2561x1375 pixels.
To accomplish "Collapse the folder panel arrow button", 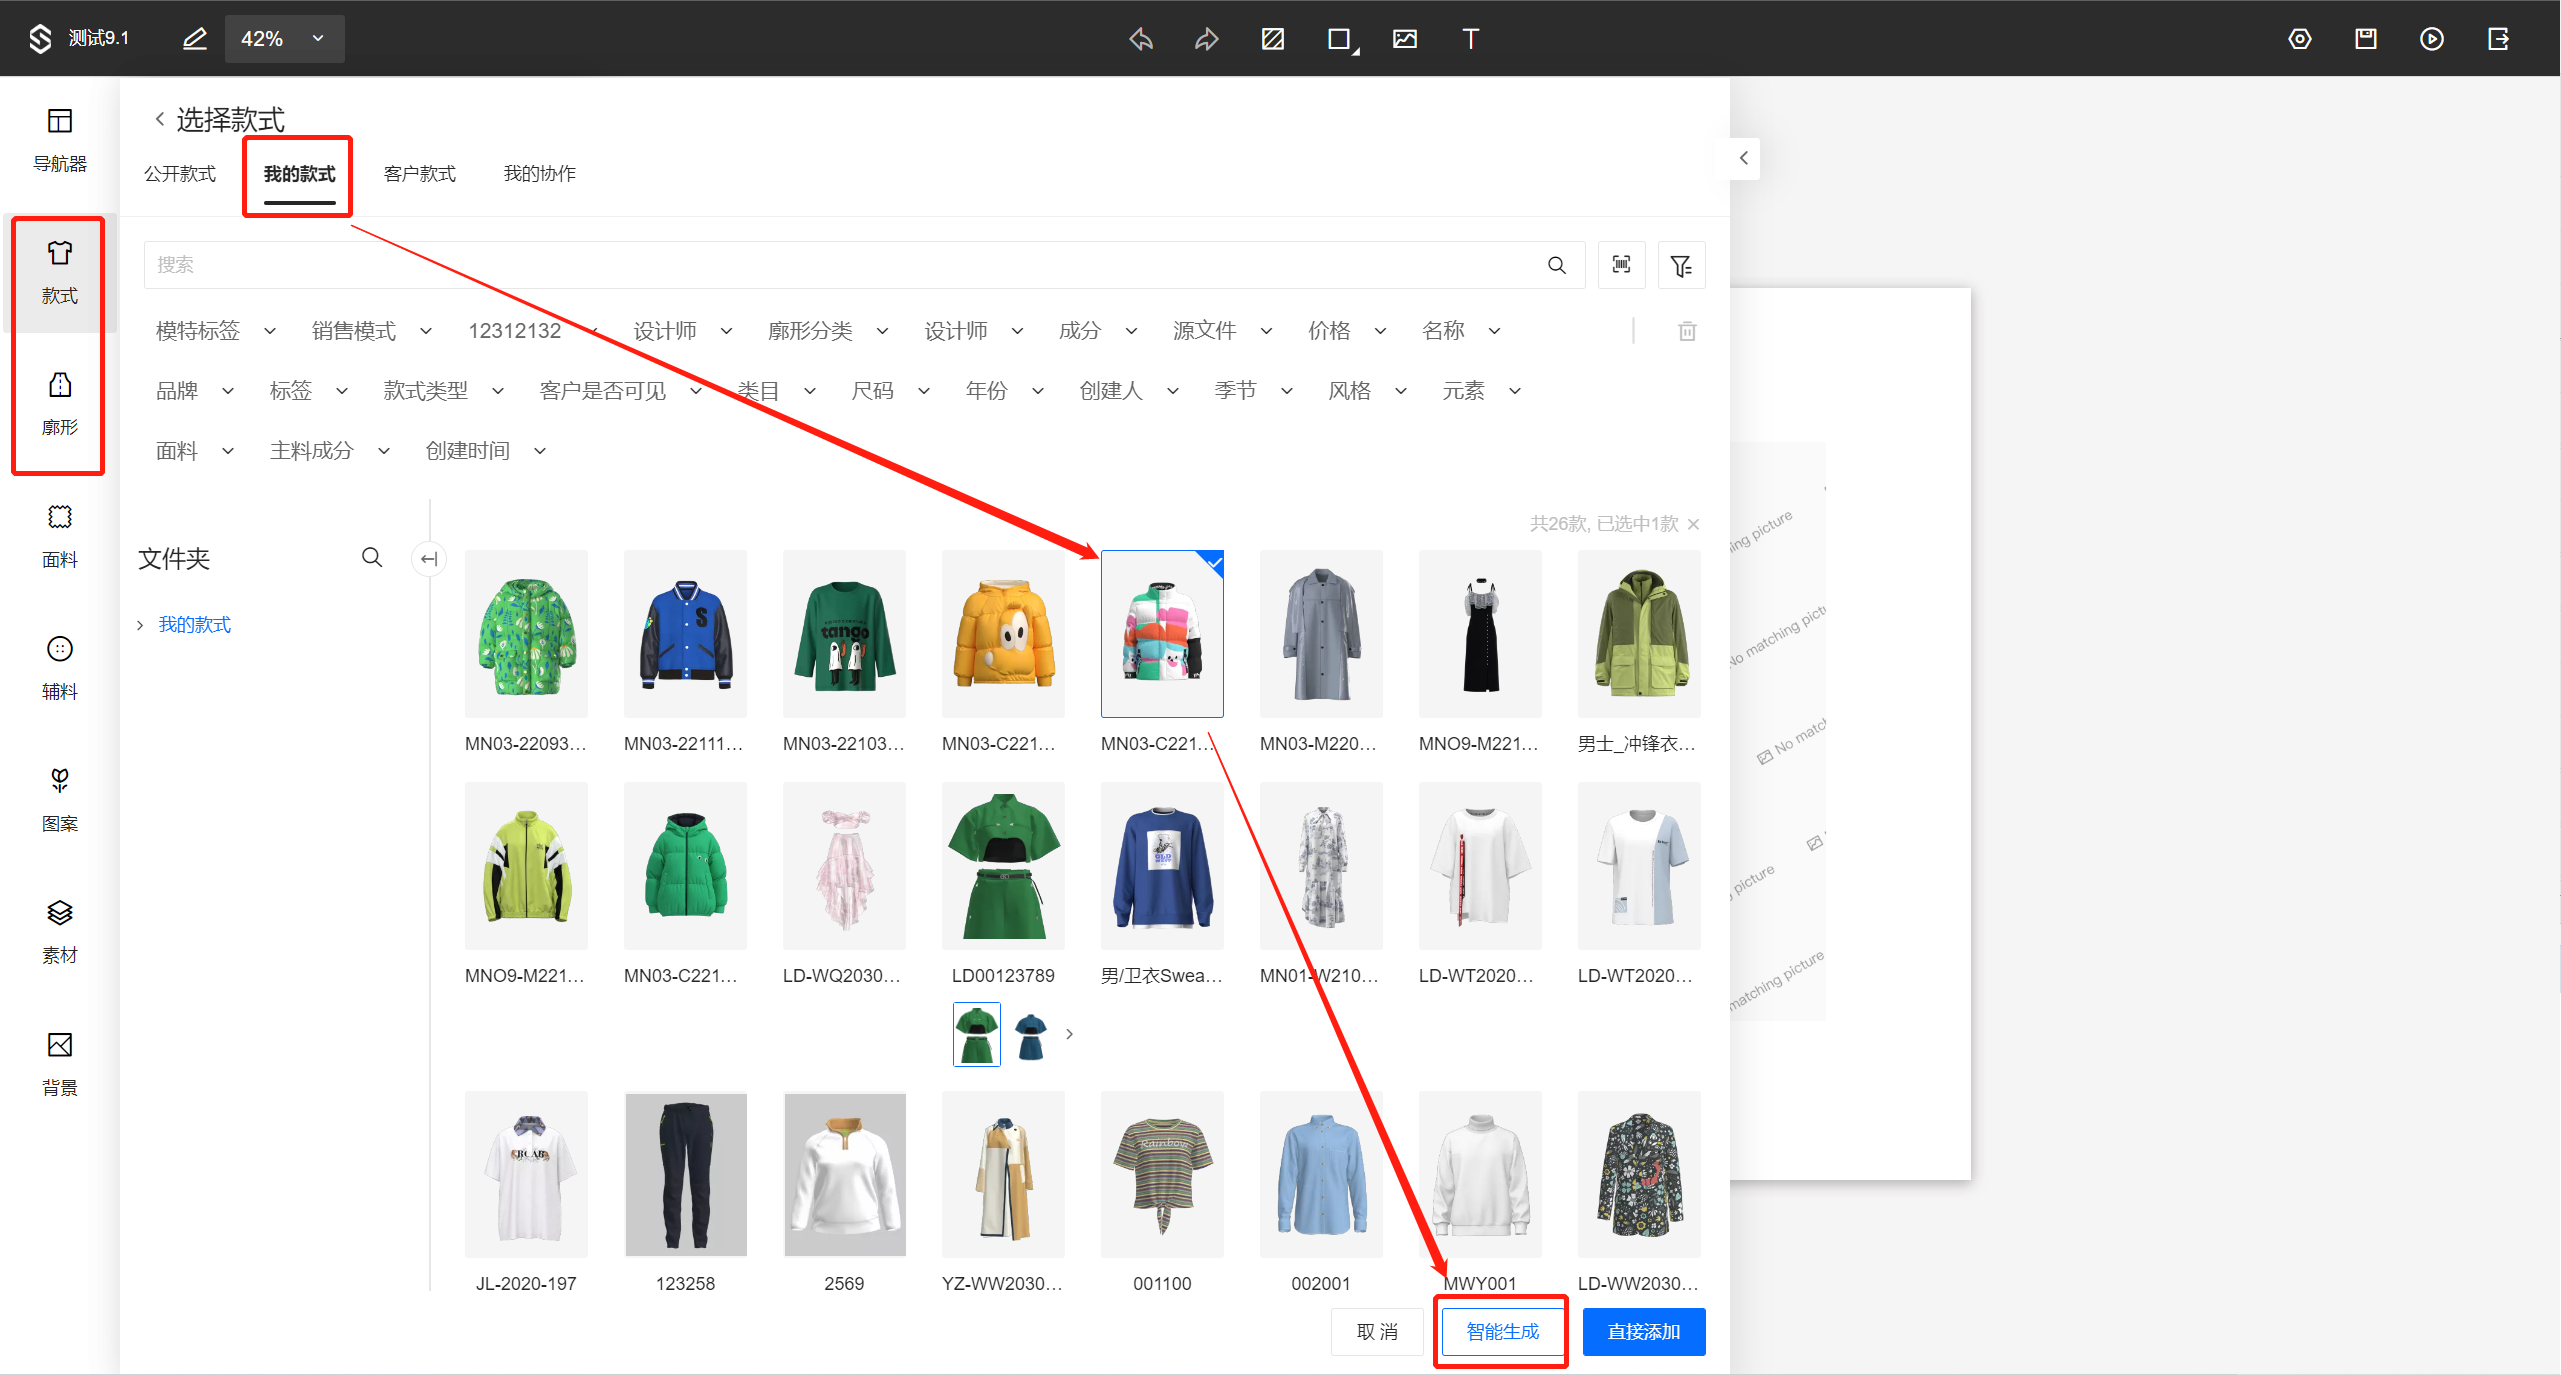I will point(429,559).
